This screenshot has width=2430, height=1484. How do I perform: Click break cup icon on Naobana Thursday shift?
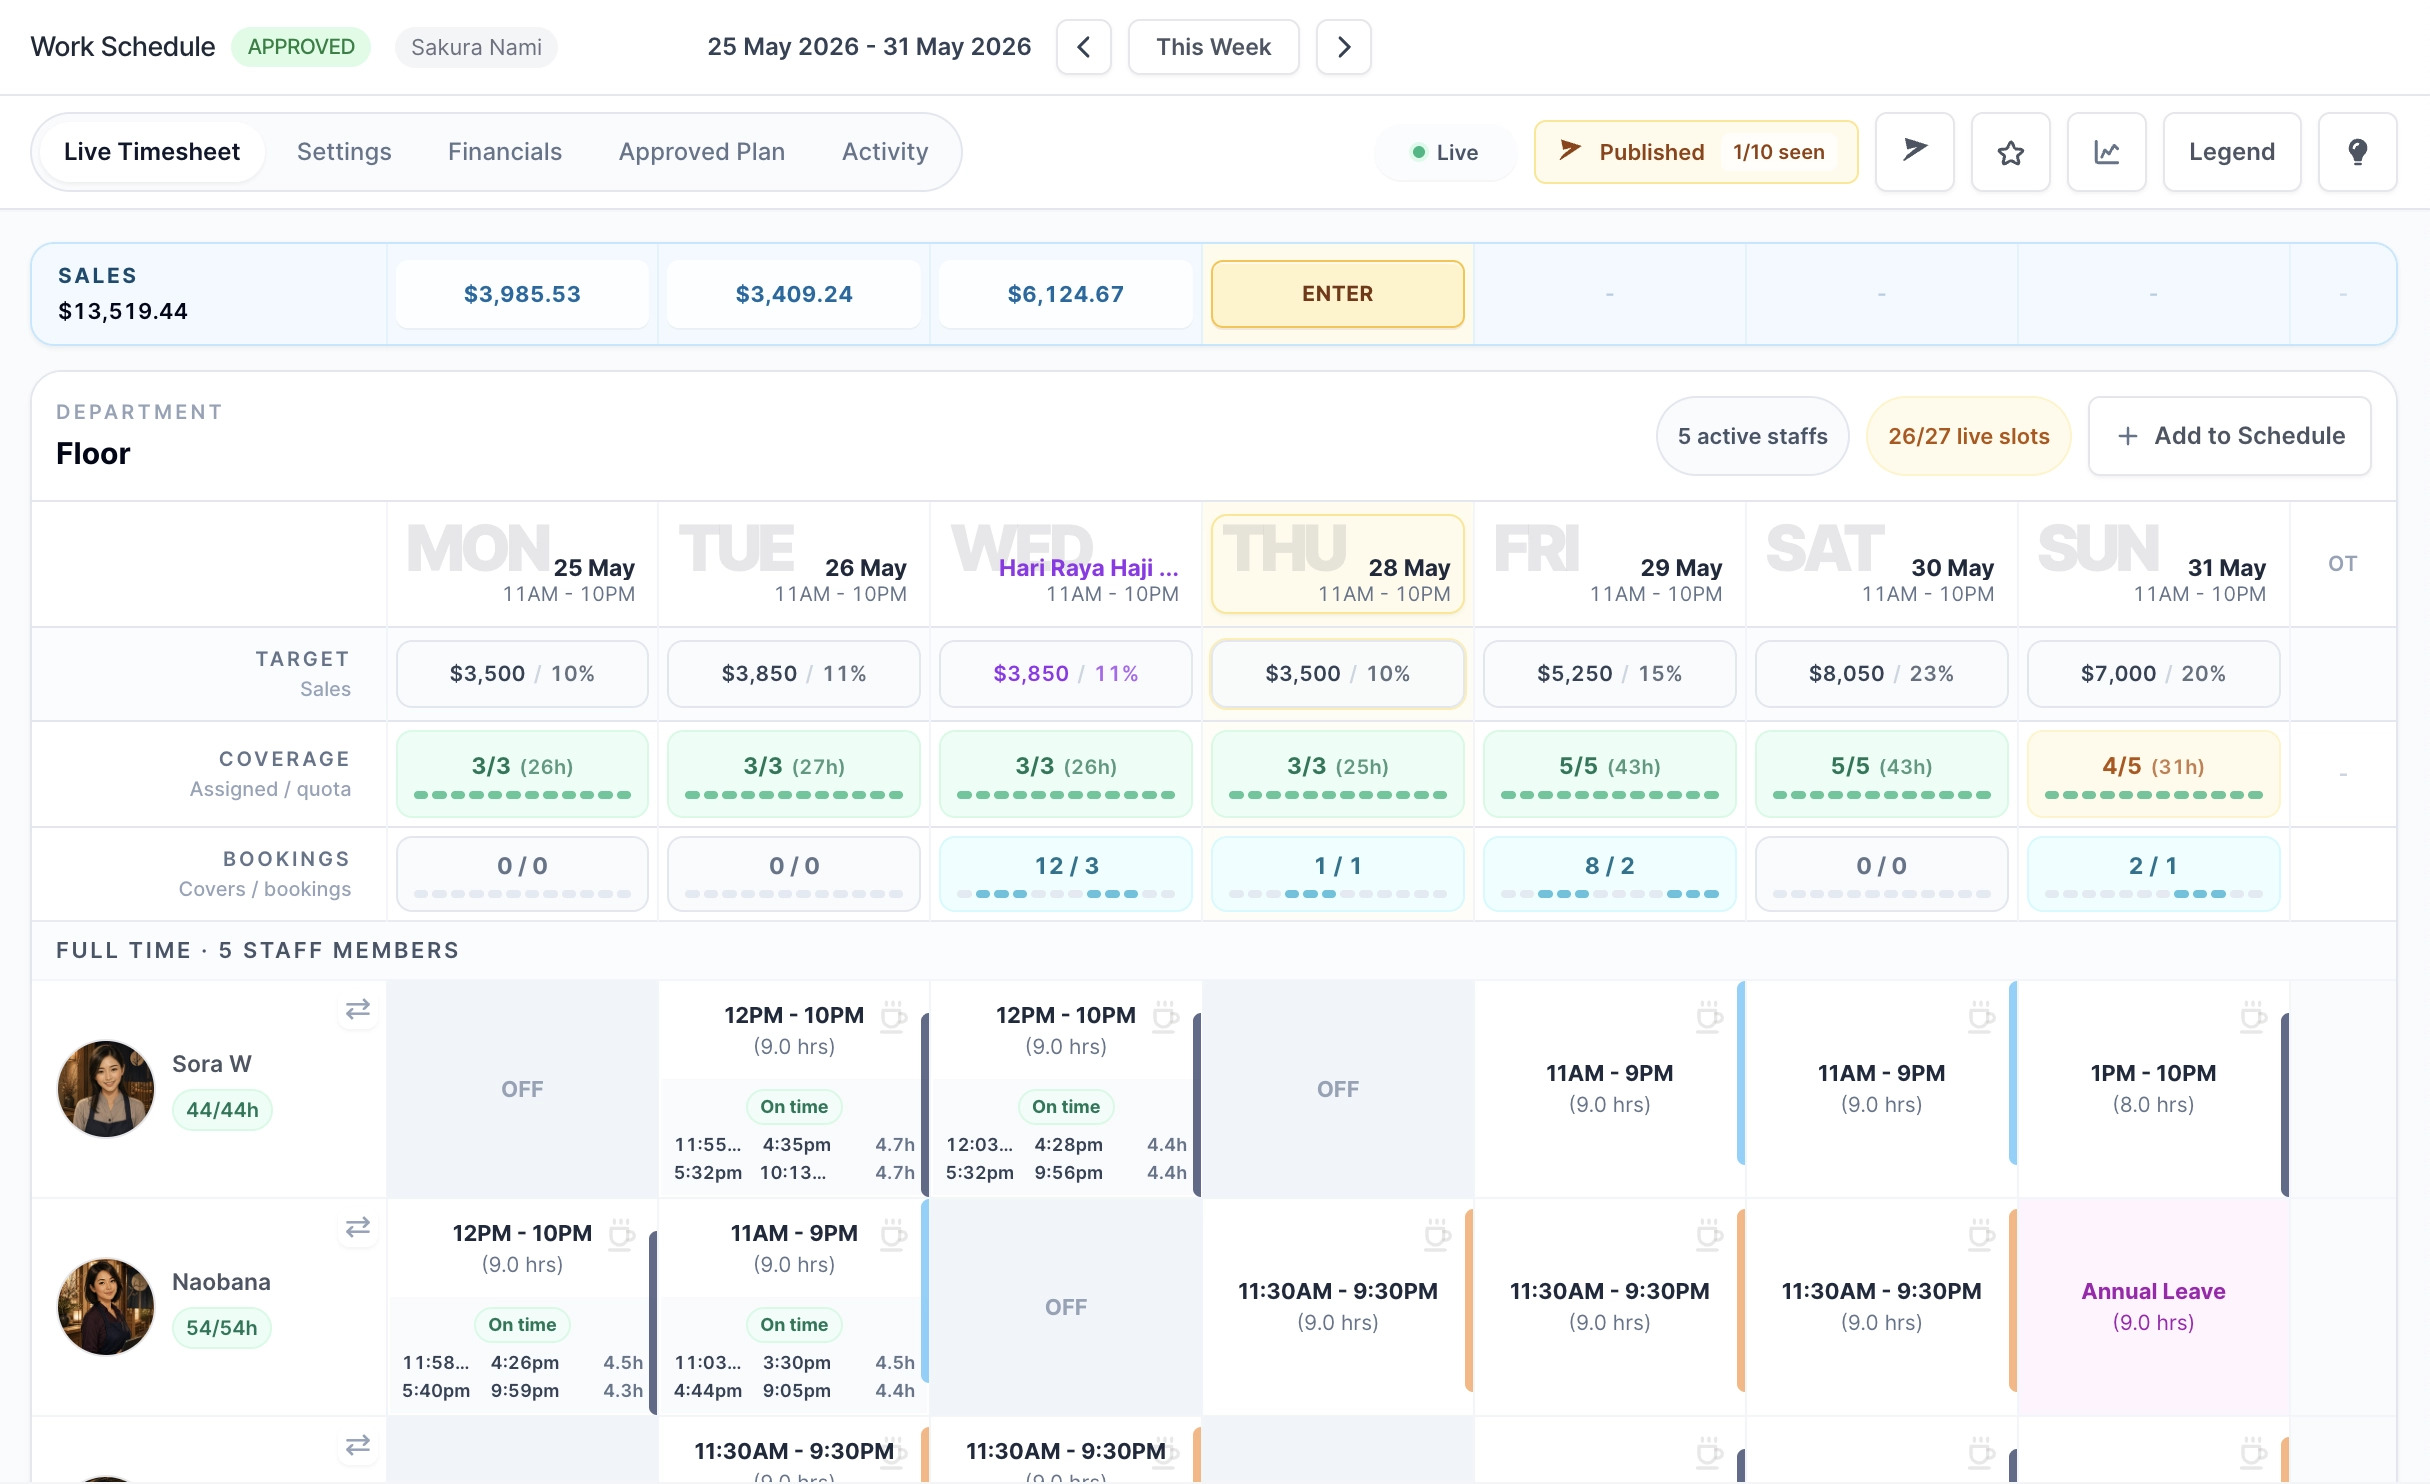1437,1234
